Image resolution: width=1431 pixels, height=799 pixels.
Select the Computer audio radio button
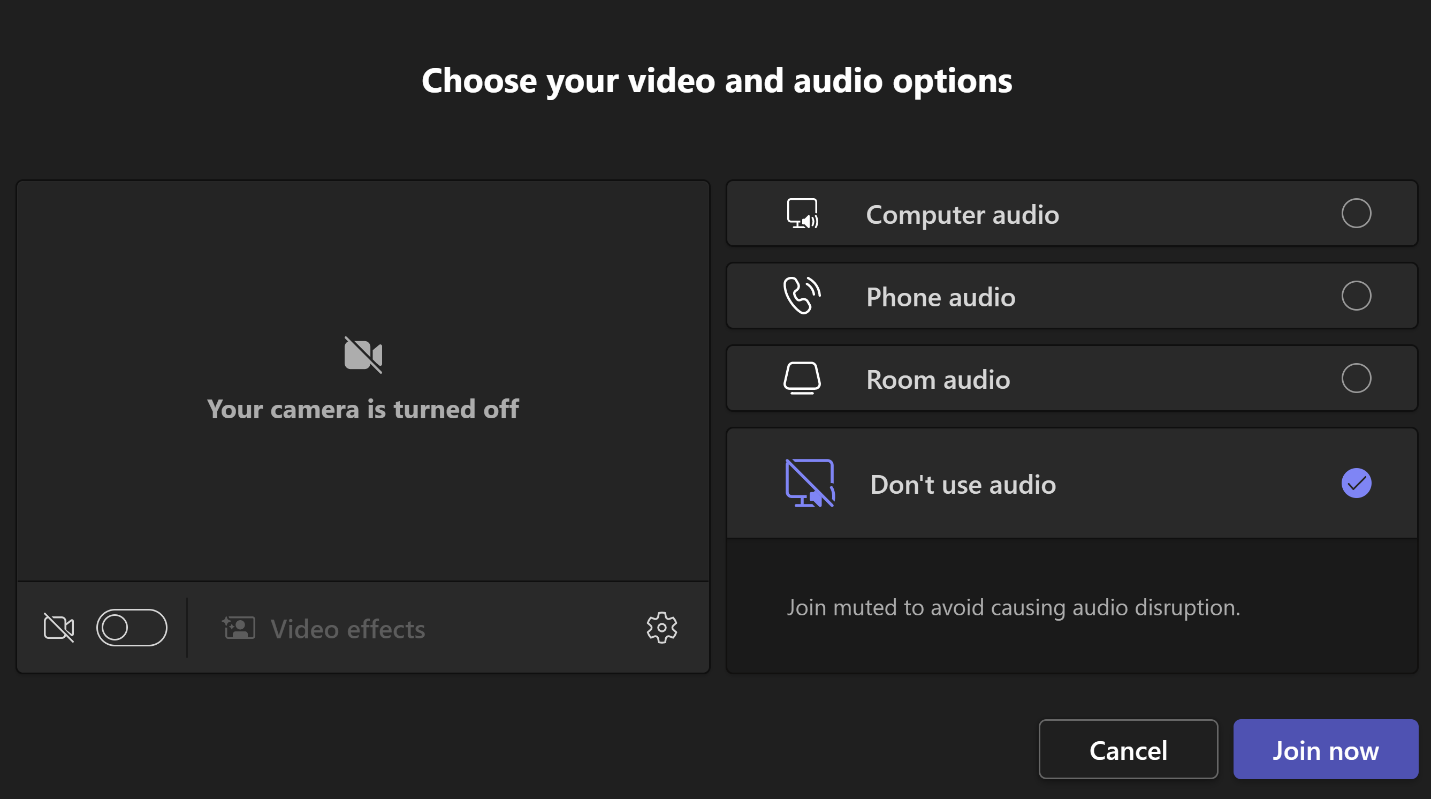[x=1356, y=214]
